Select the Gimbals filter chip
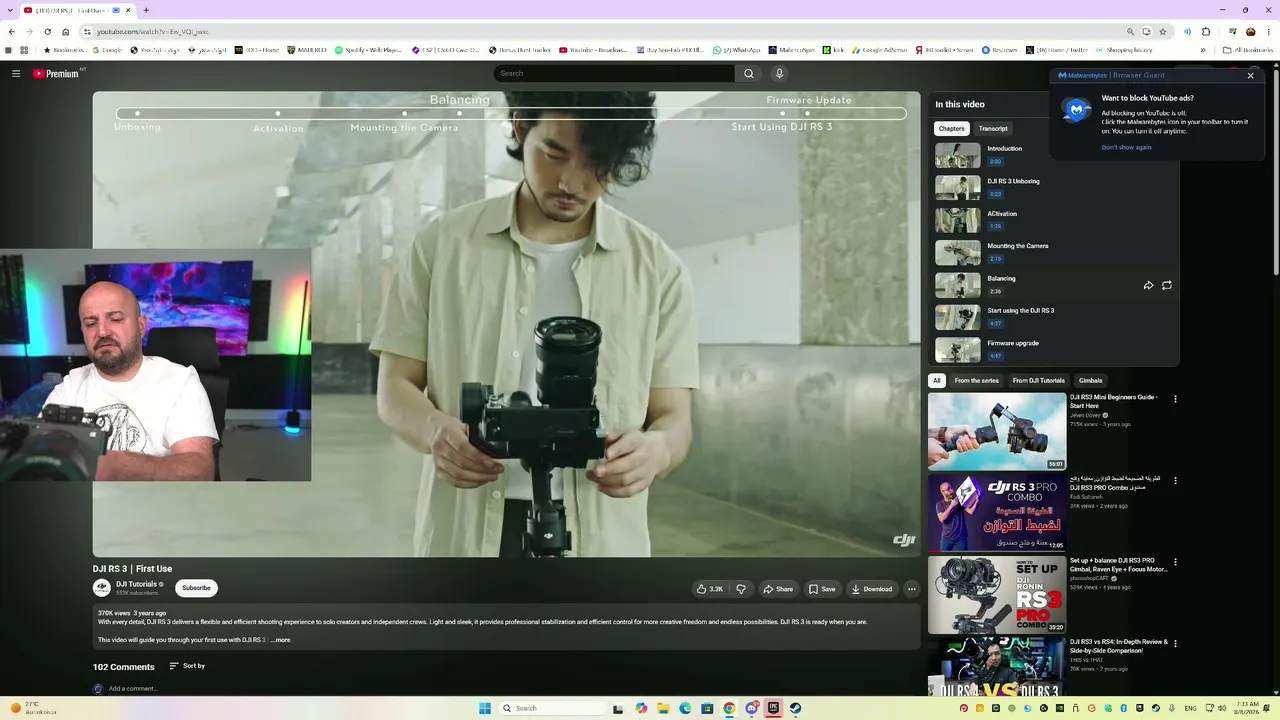Image resolution: width=1280 pixels, height=720 pixels. 1090,380
